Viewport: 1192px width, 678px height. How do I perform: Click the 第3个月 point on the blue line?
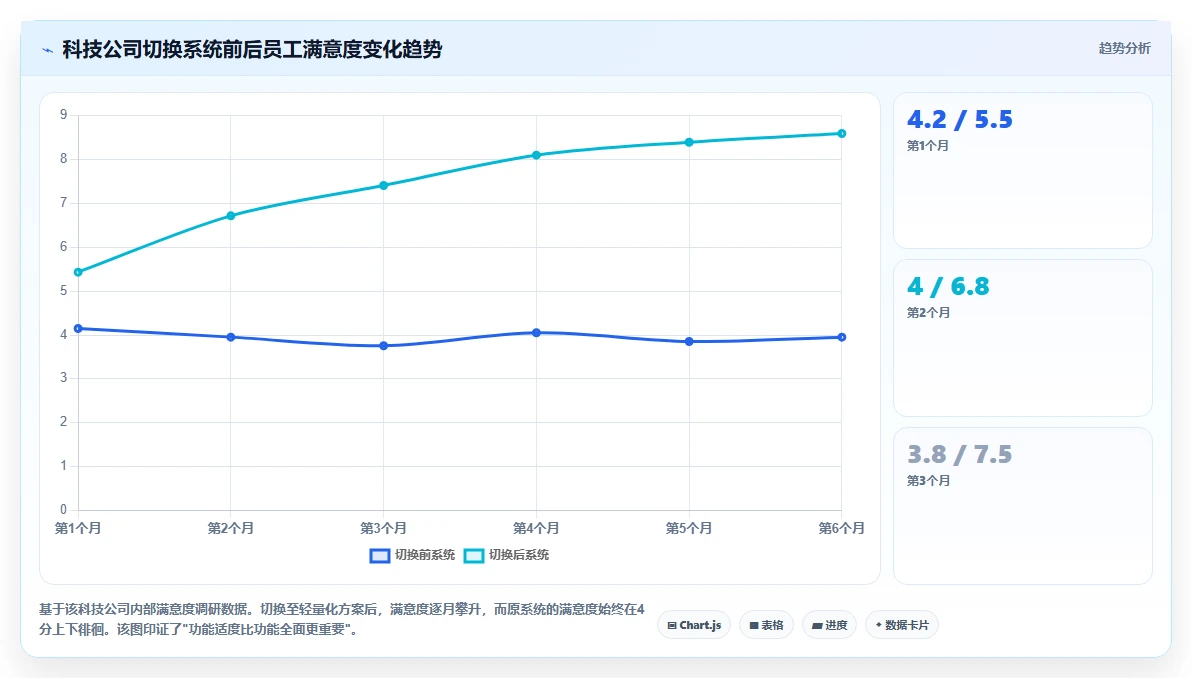(383, 346)
